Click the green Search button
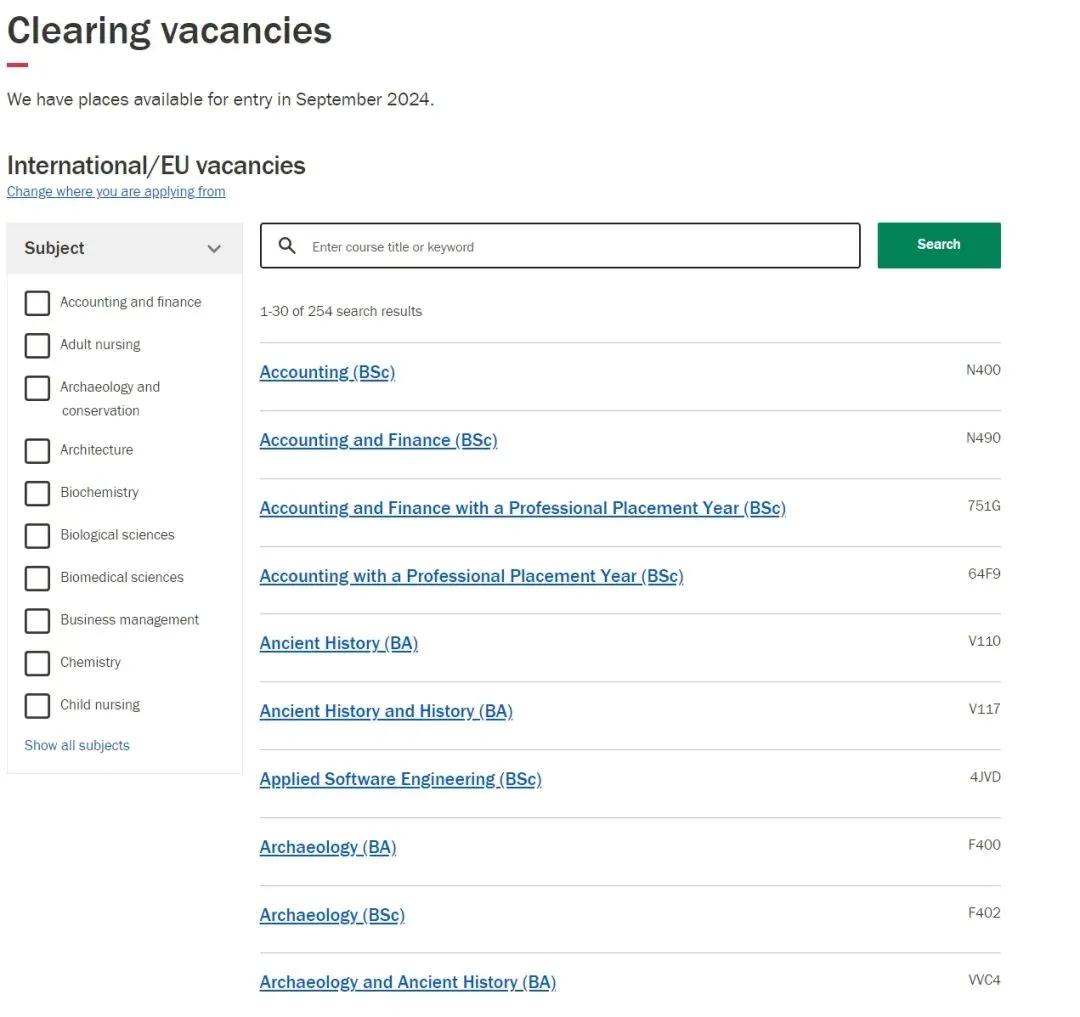Viewport: 1080px width, 1017px height. tap(938, 245)
